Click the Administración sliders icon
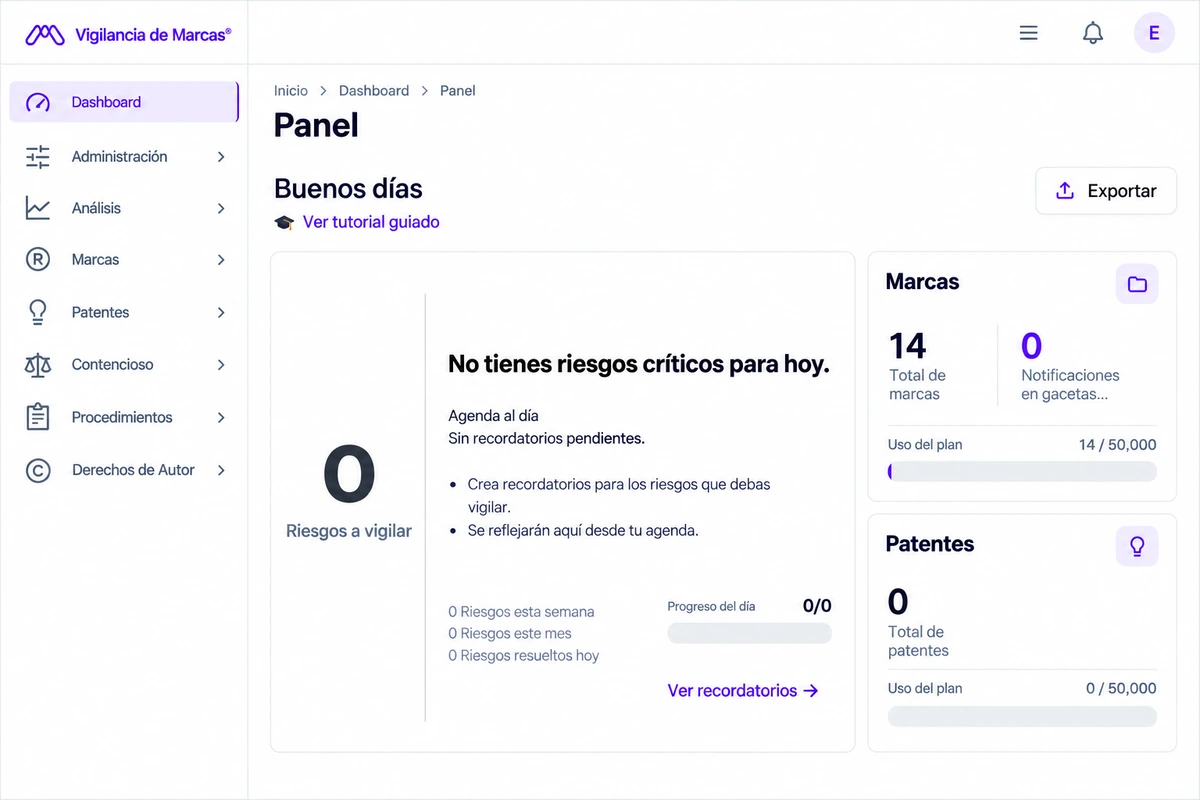Image resolution: width=1200 pixels, height=800 pixels. pos(38,157)
